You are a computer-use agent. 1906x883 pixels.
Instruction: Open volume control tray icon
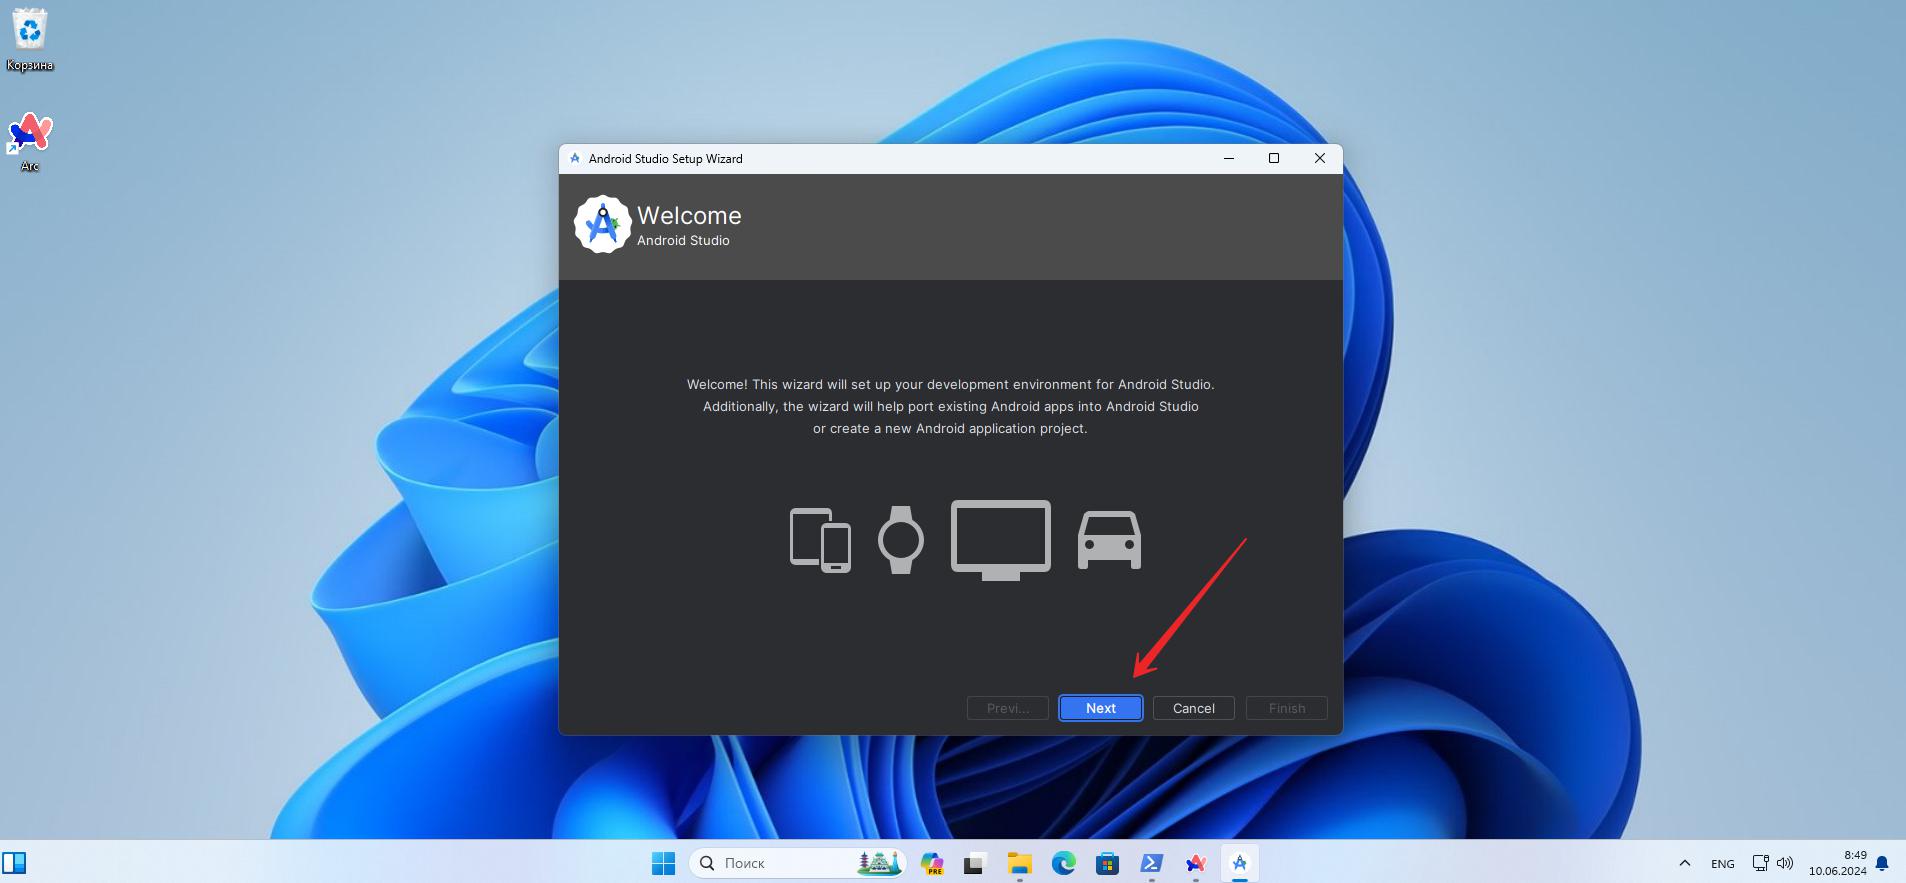click(1785, 863)
